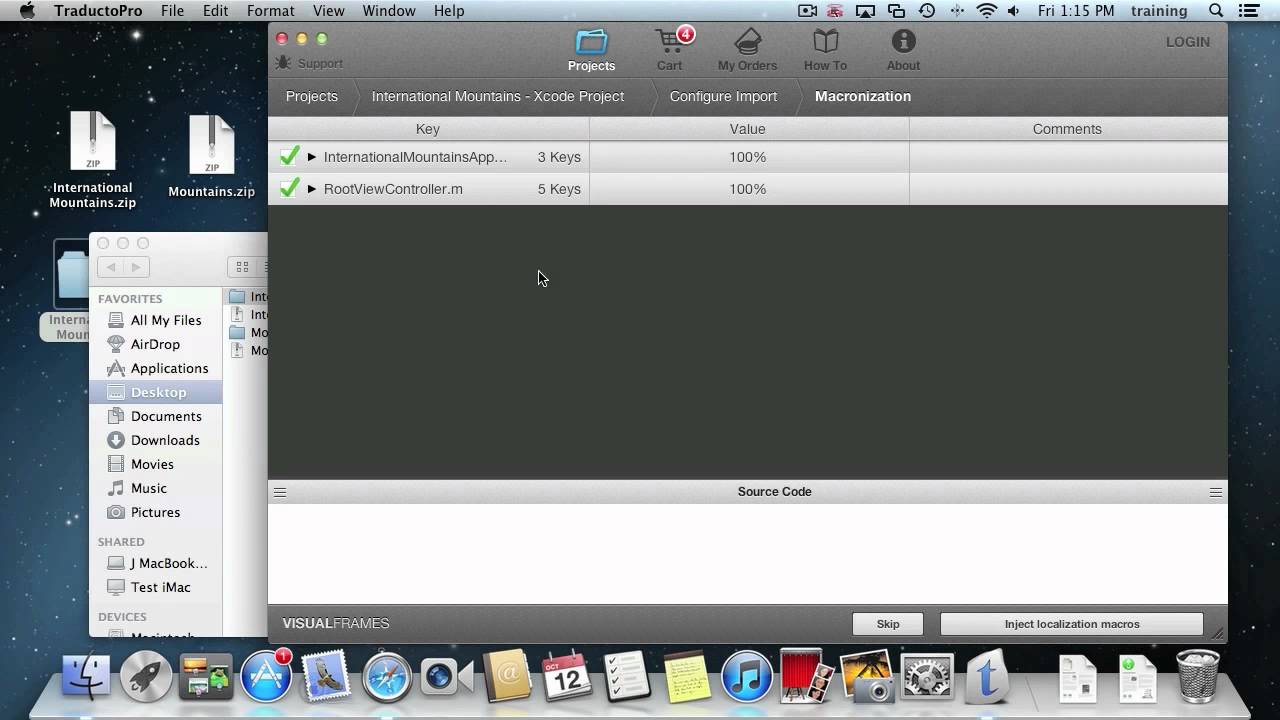
Task: Open the How To guide icon
Action: 825,50
